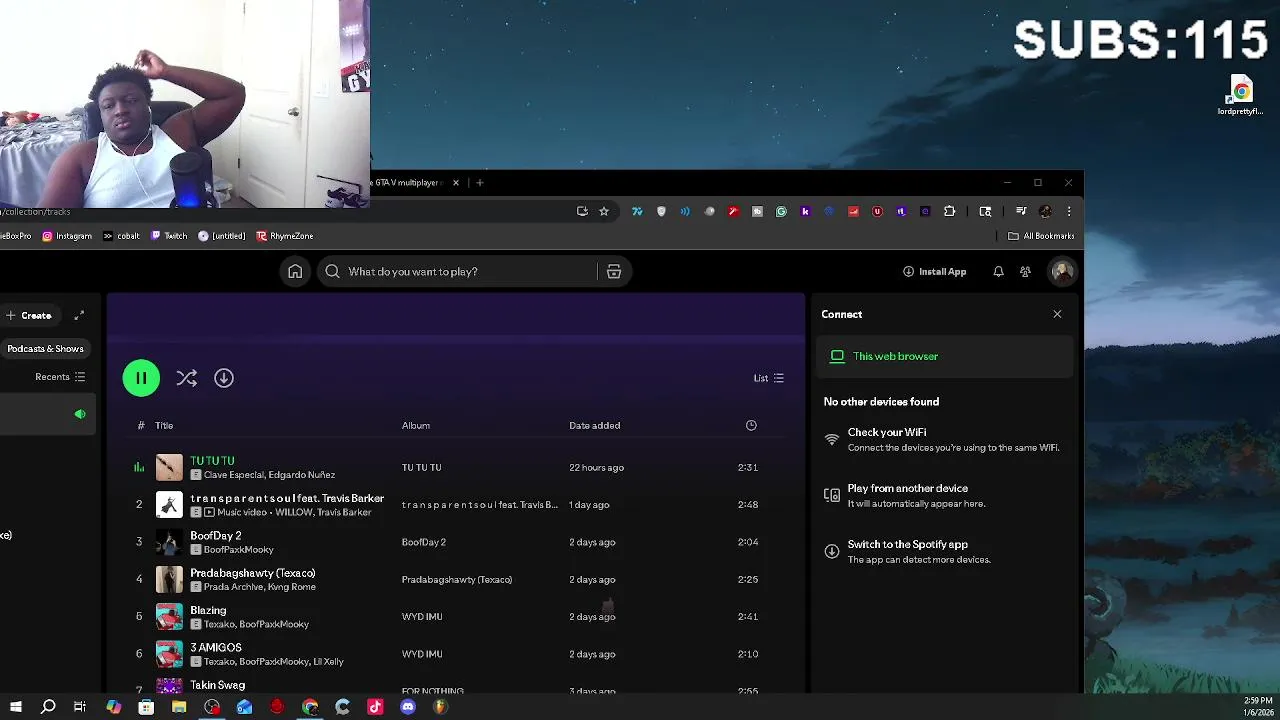Open the Recents sort dropdown in library
The width and height of the screenshot is (1280, 720).
[60, 377]
